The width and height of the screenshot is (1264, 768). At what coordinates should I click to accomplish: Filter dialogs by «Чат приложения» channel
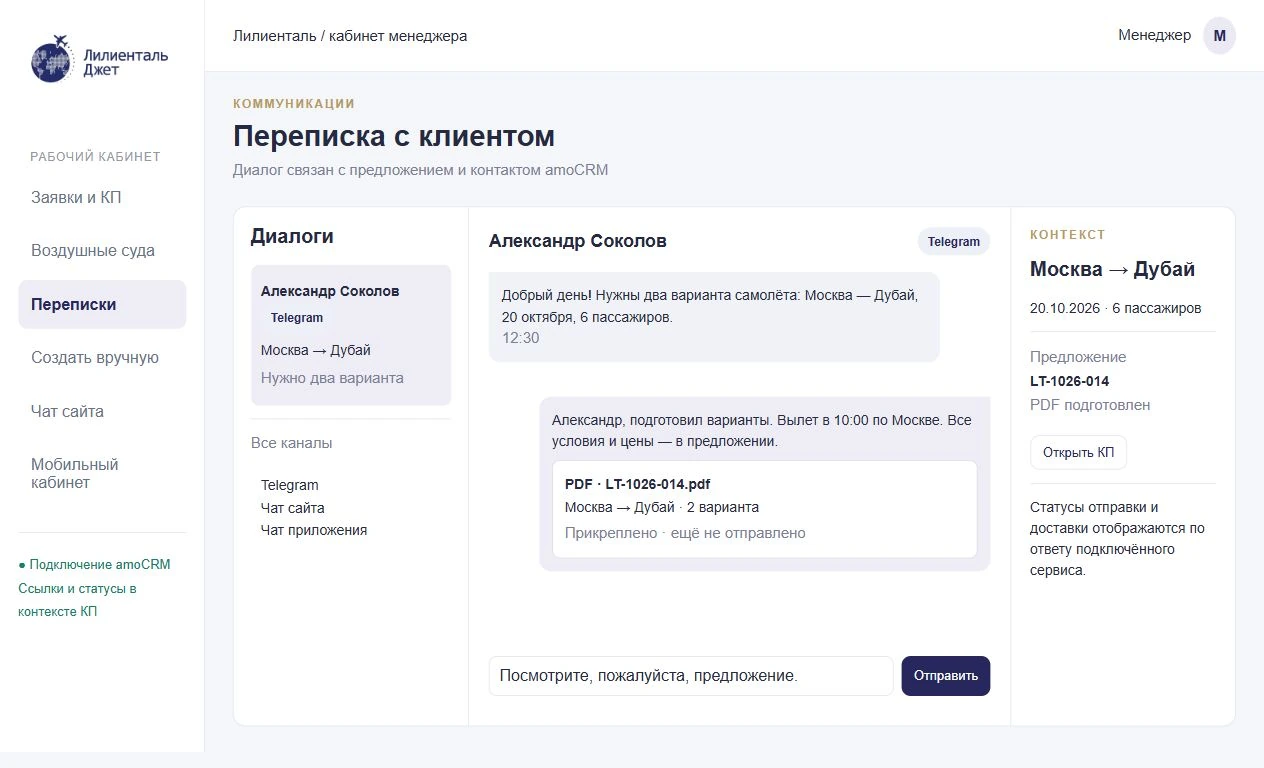[x=314, y=530]
